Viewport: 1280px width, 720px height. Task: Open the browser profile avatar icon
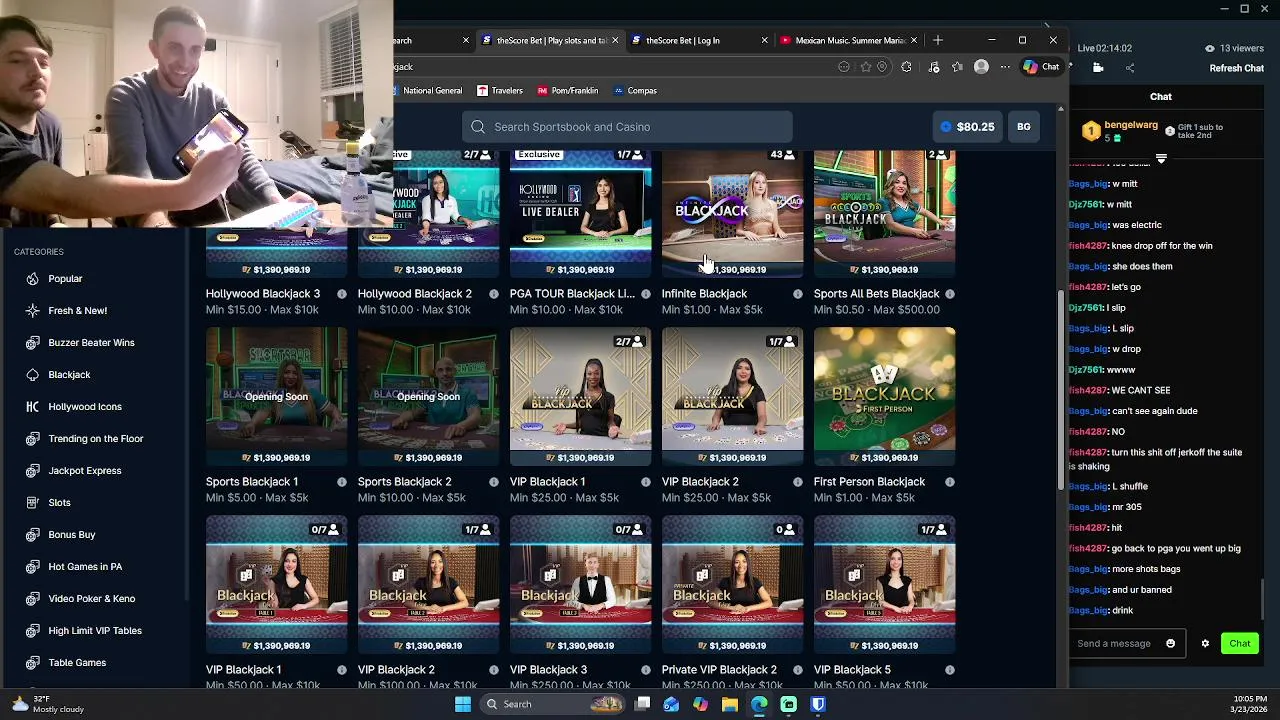tap(981, 67)
